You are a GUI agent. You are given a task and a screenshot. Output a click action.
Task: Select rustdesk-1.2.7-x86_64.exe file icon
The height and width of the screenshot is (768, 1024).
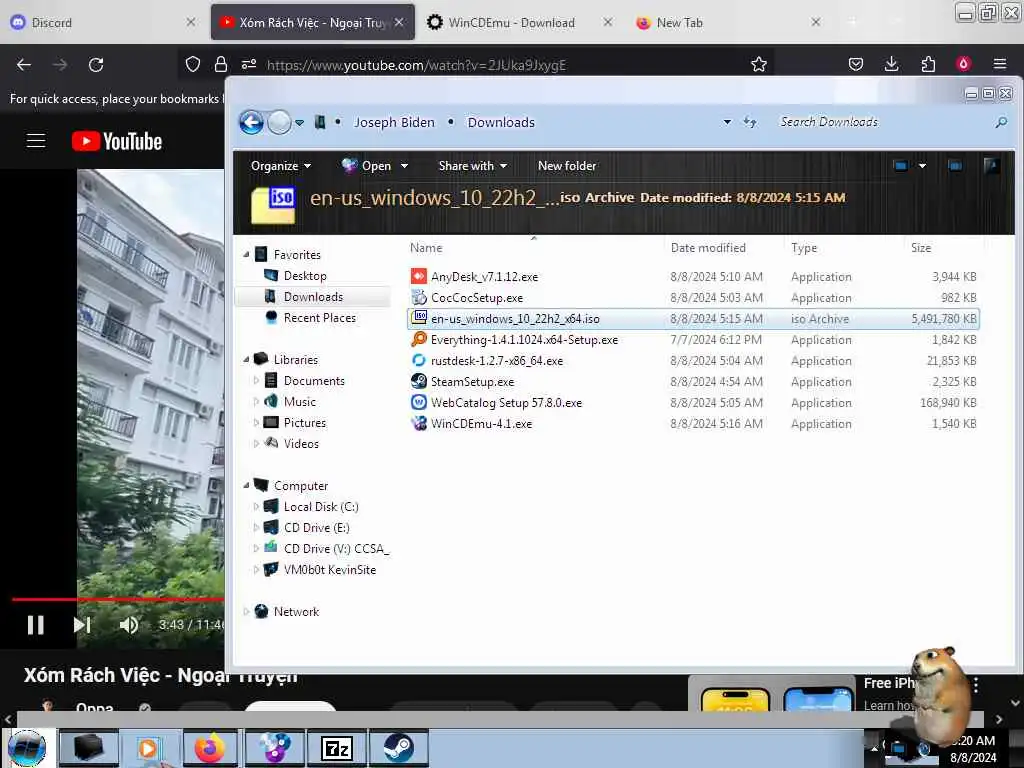pos(419,360)
